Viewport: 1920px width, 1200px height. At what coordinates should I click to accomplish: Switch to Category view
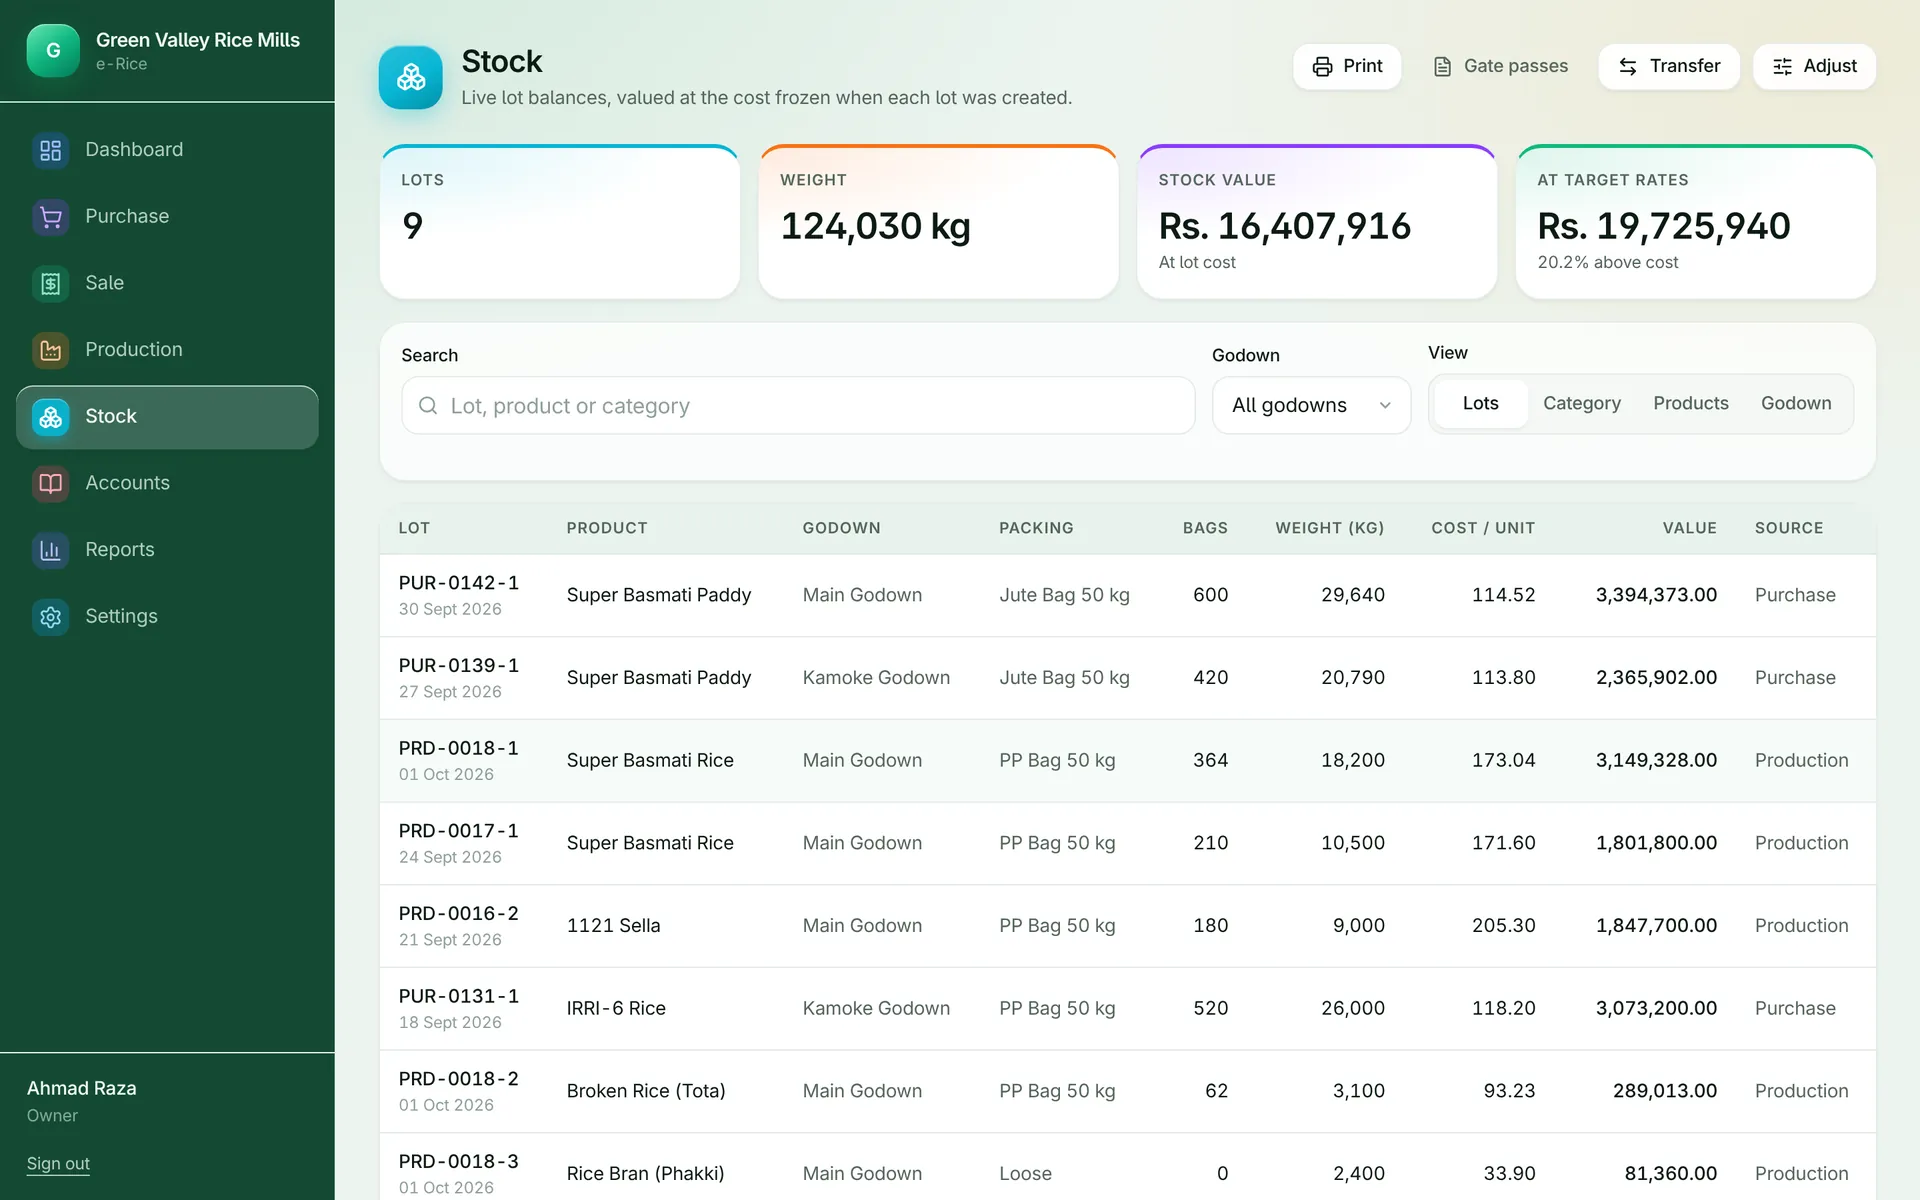tap(1581, 403)
